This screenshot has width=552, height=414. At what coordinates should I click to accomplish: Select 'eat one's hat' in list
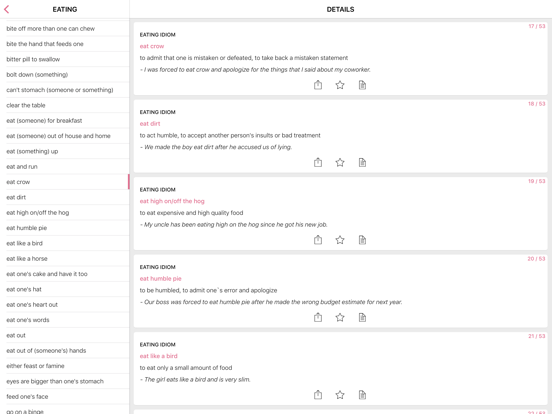tap(65, 289)
